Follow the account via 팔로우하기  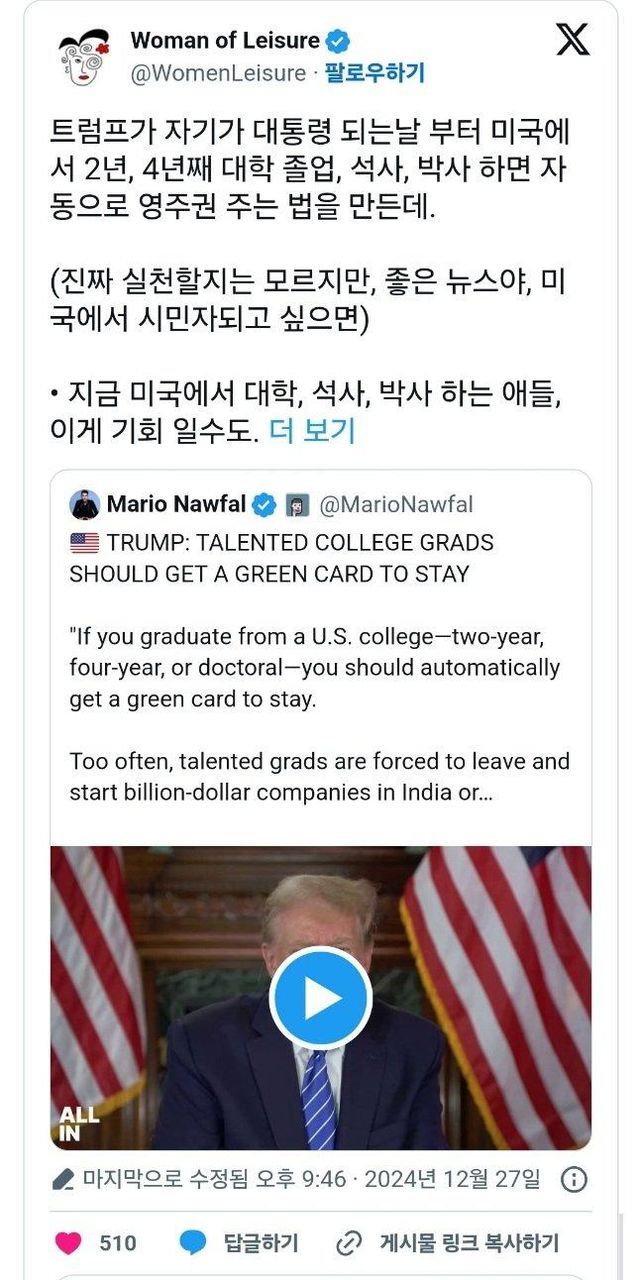[375, 73]
